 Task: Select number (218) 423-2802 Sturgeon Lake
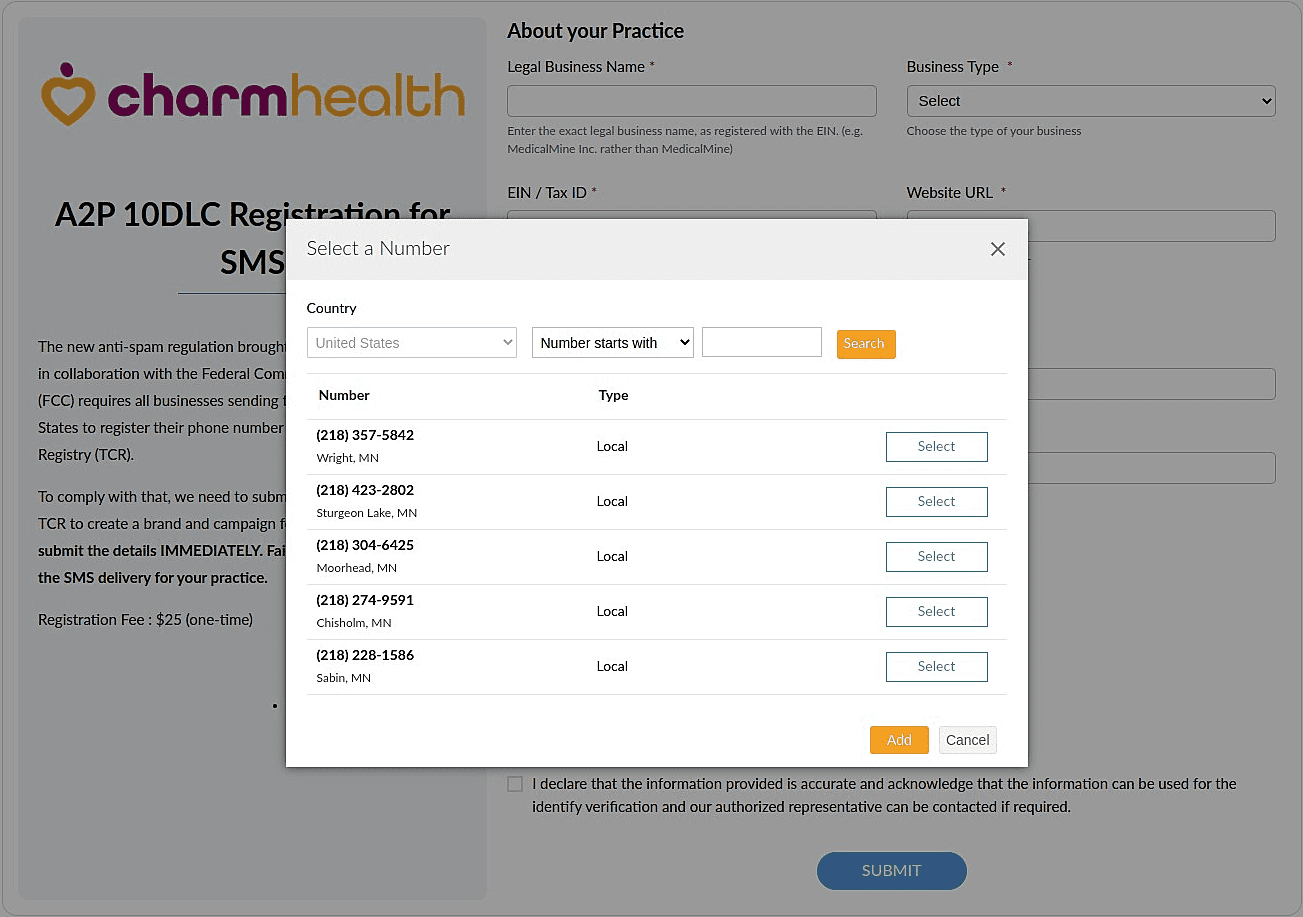[x=936, y=502]
